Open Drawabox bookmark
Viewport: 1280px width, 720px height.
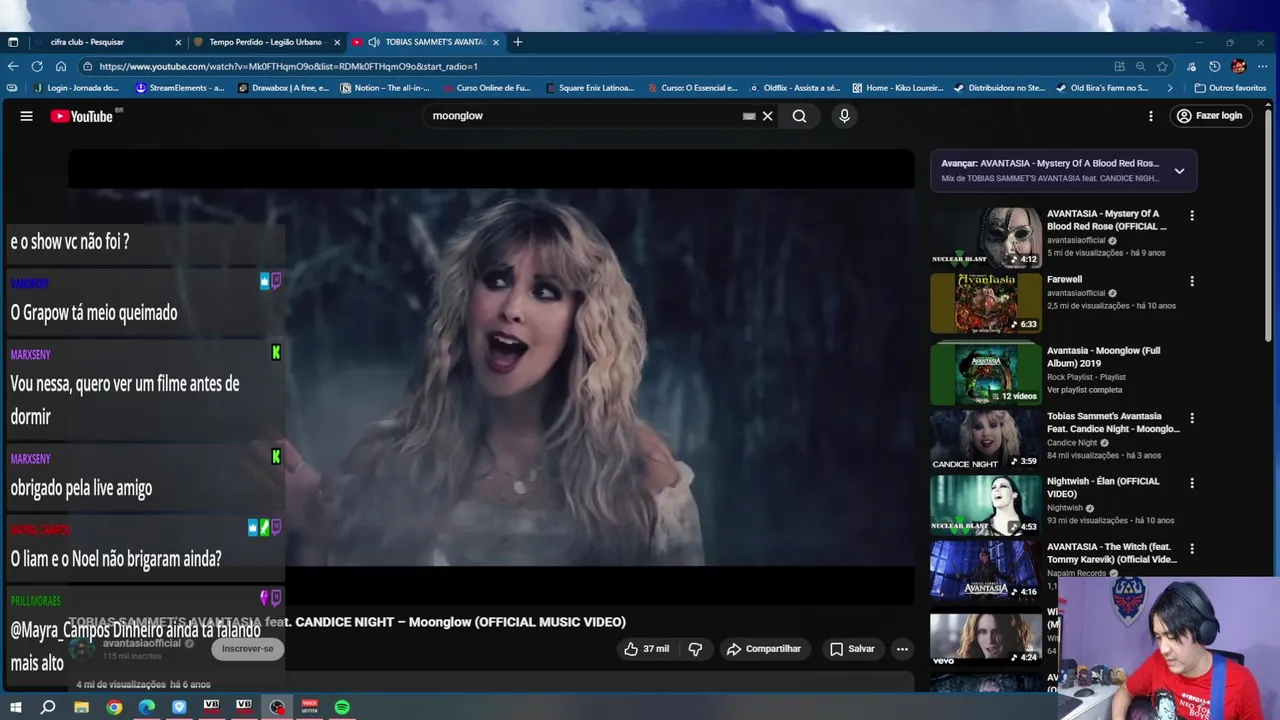point(284,88)
